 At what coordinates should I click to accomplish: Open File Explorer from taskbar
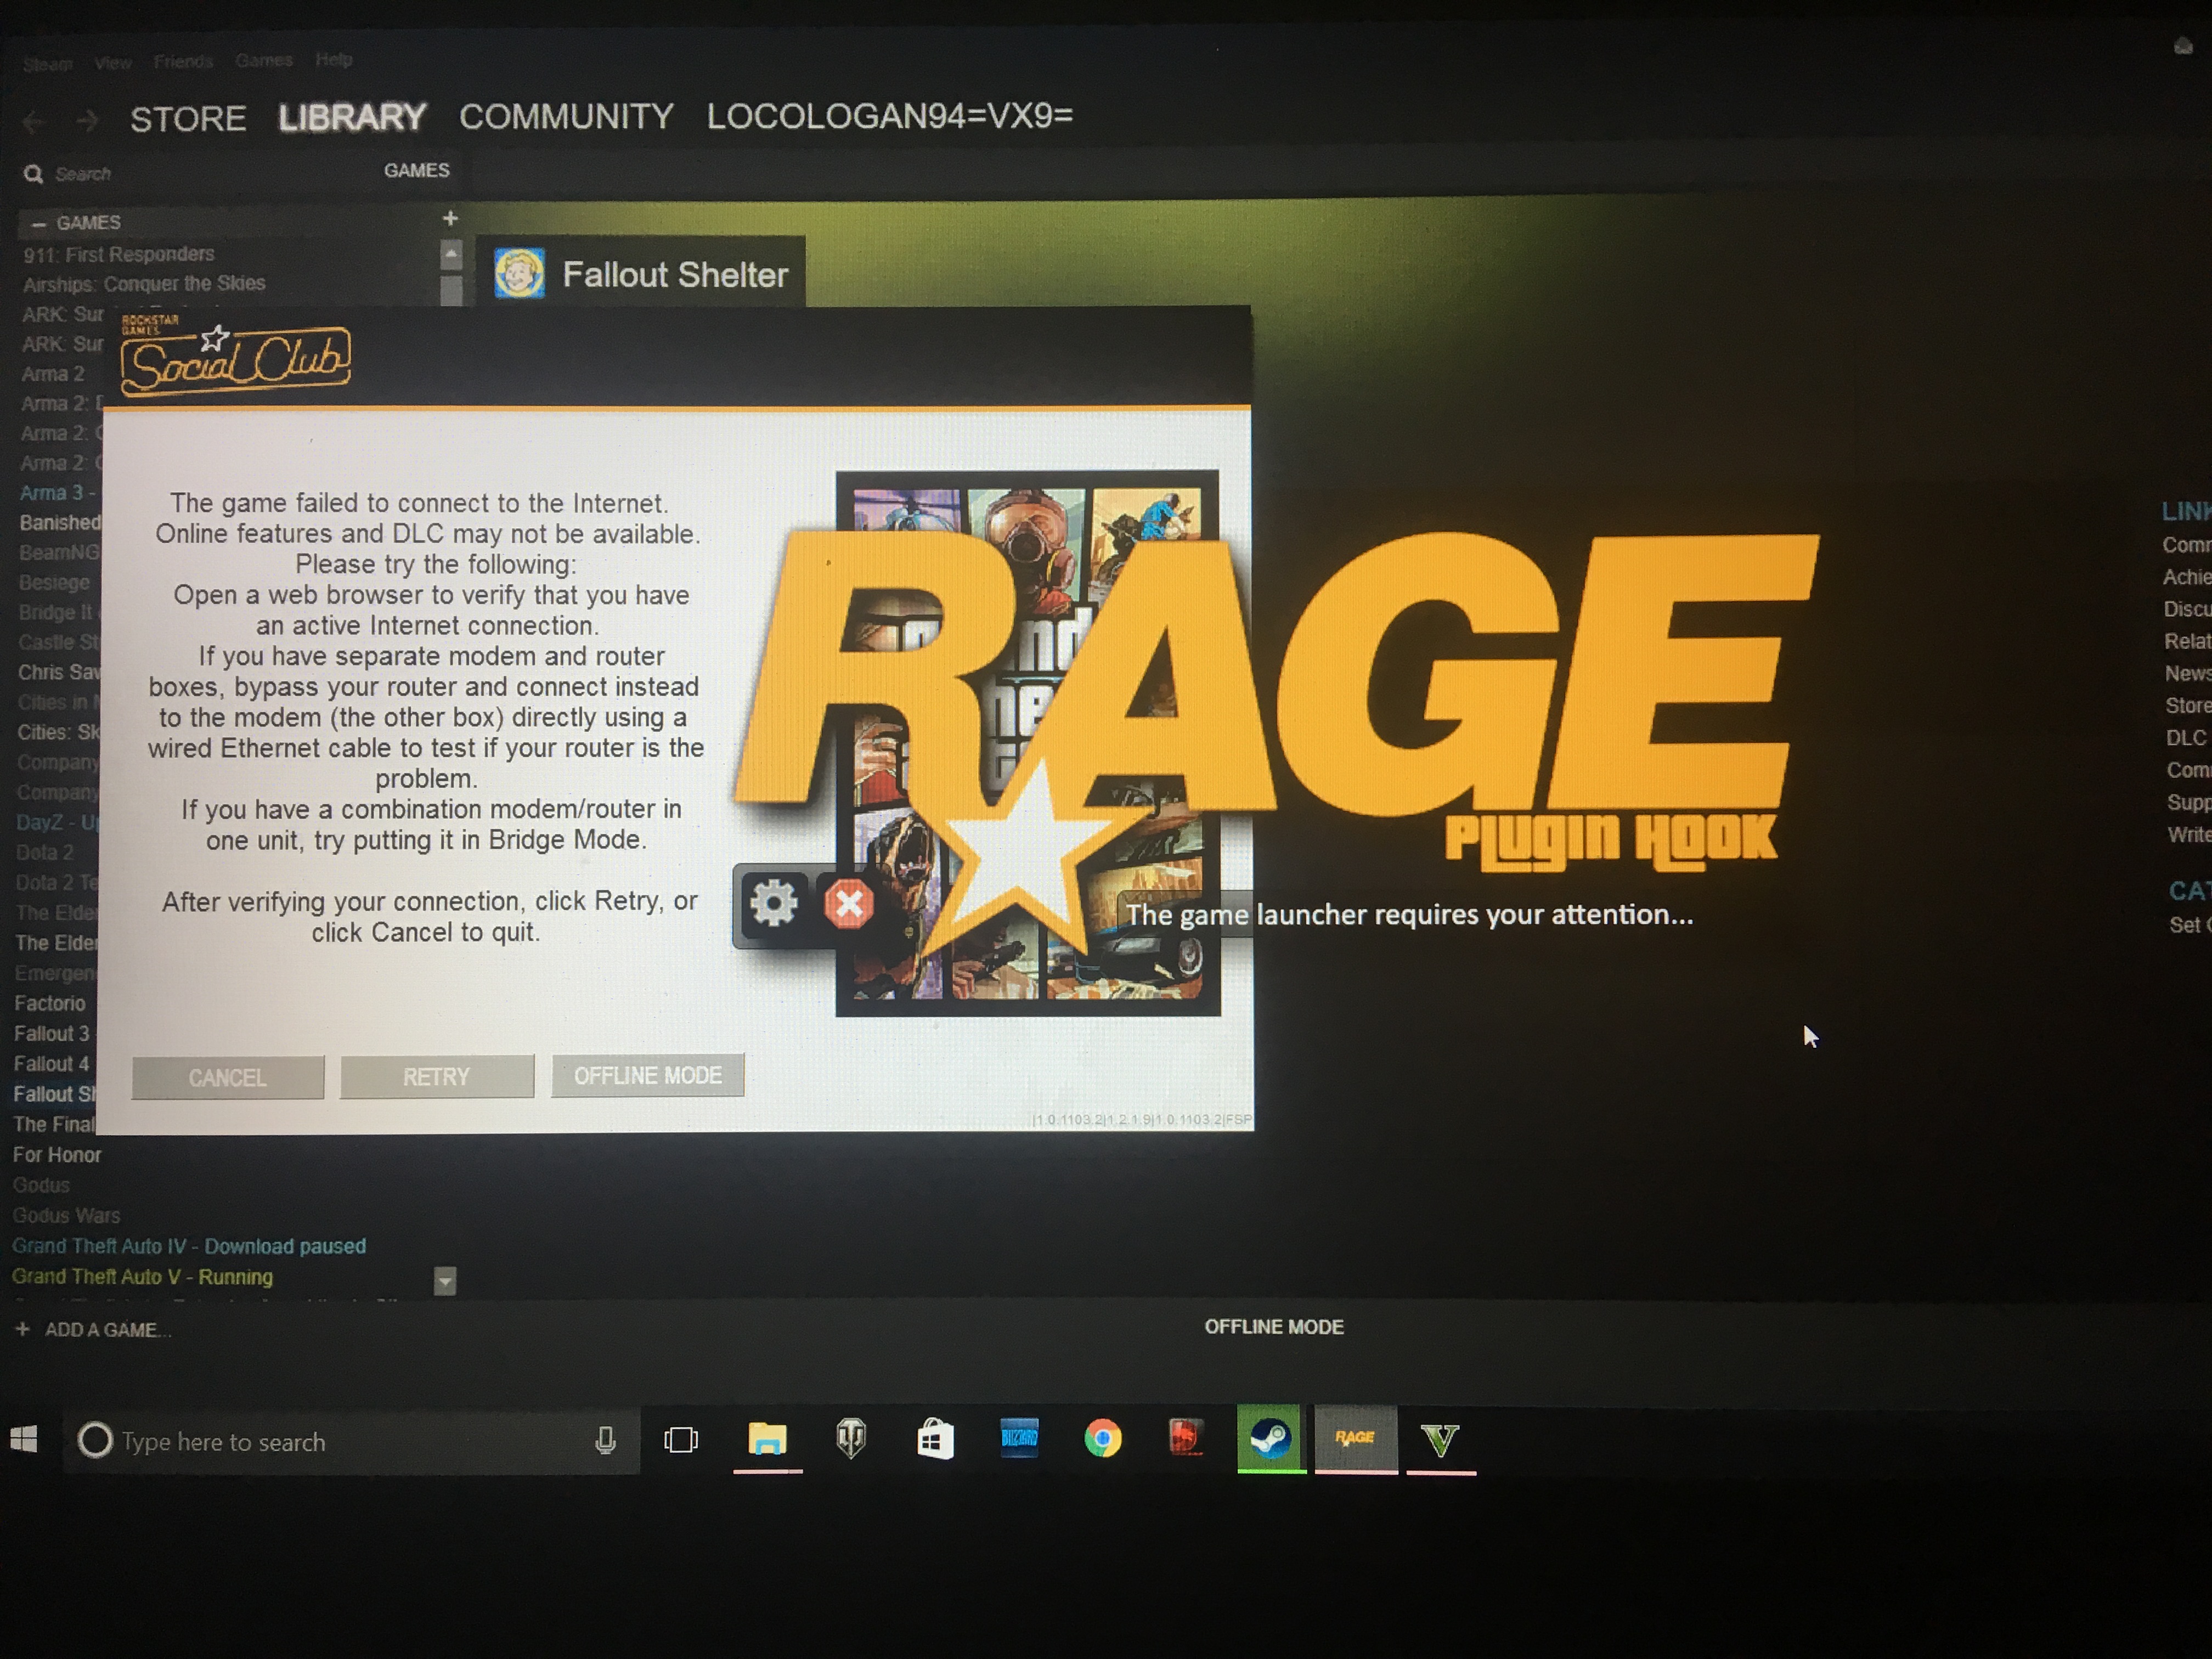tap(767, 1439)
